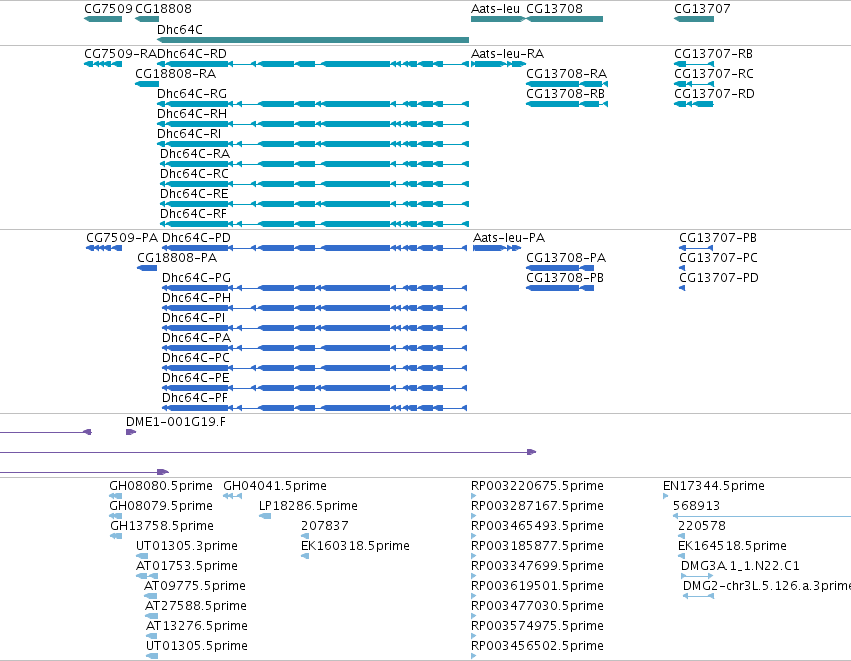Select the Aats-leu-RA transcript
Image resolution: width=851 pixels, height=661 pixels.
pos(499,64)
